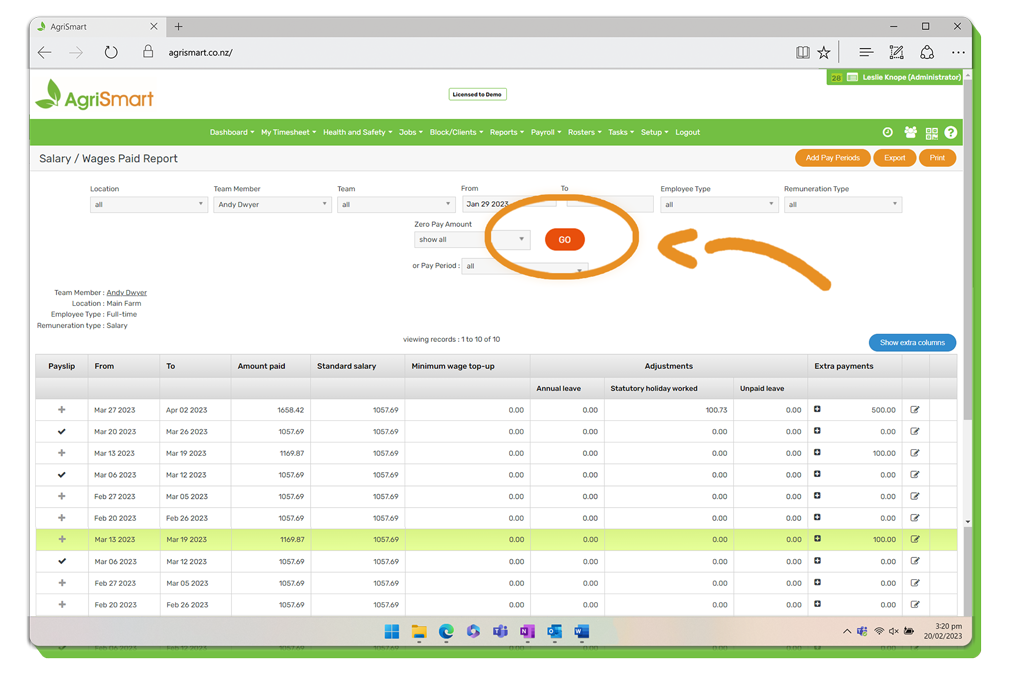Click edit icon for Mar 27 2023 row
Viewport: 1024px width, 693px height.
[915, 410]
